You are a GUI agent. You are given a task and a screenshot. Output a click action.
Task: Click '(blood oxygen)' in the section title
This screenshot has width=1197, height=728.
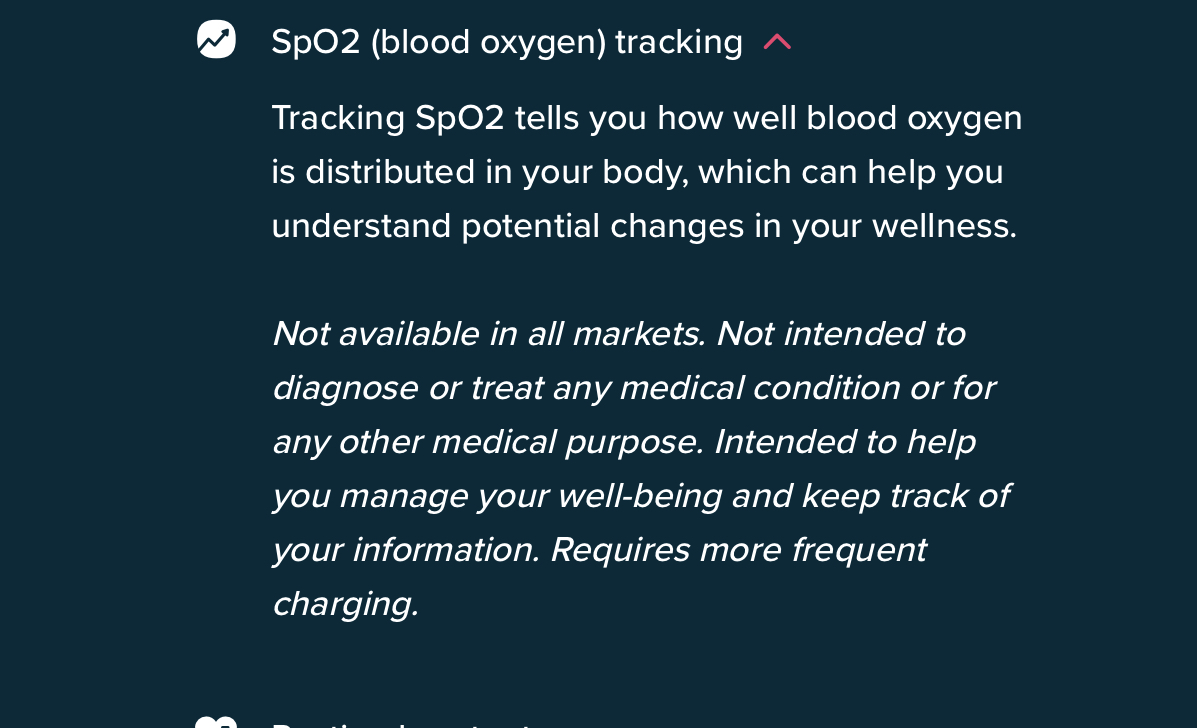(x=488, y=42)
